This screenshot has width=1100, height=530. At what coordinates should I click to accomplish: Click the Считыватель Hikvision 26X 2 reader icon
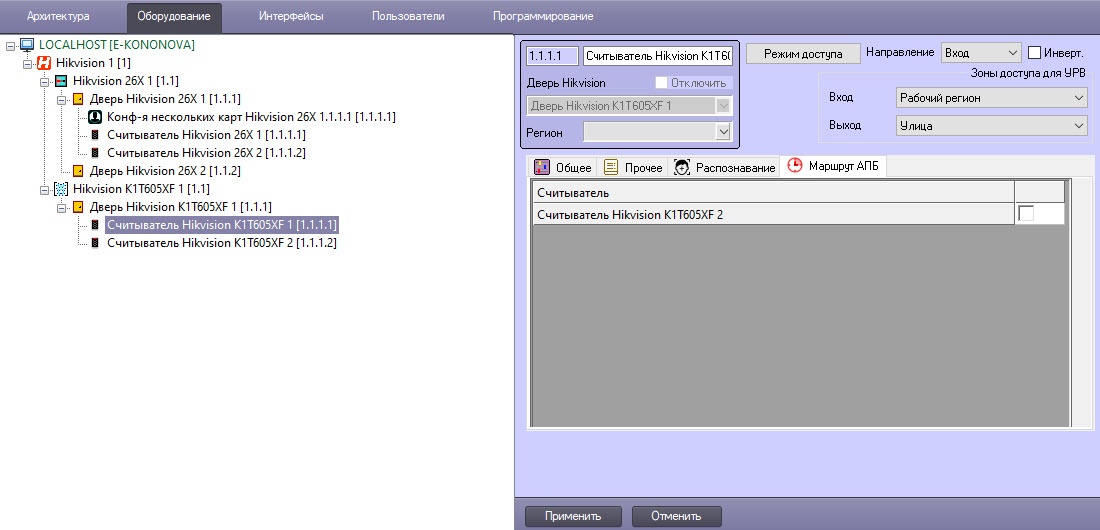coord(96,153)
